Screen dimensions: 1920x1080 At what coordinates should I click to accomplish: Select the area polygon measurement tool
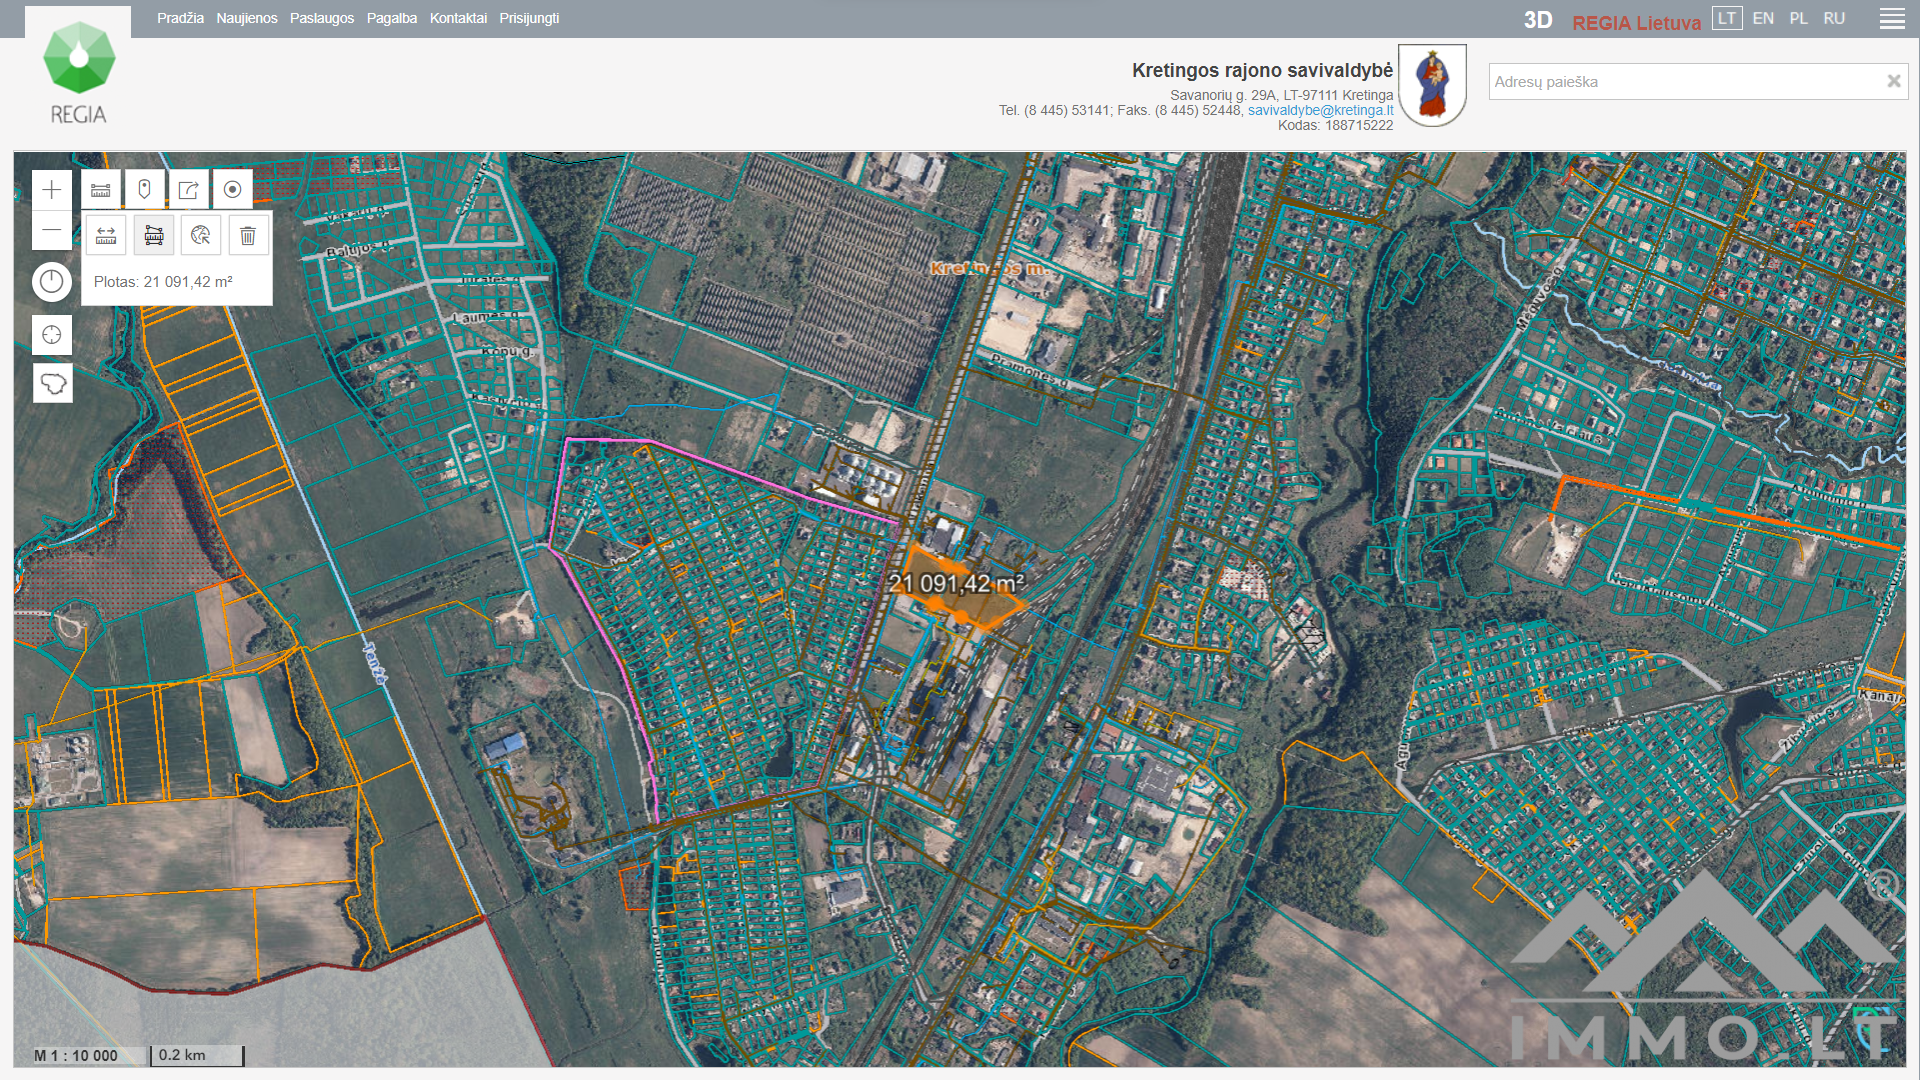[154, 235]
